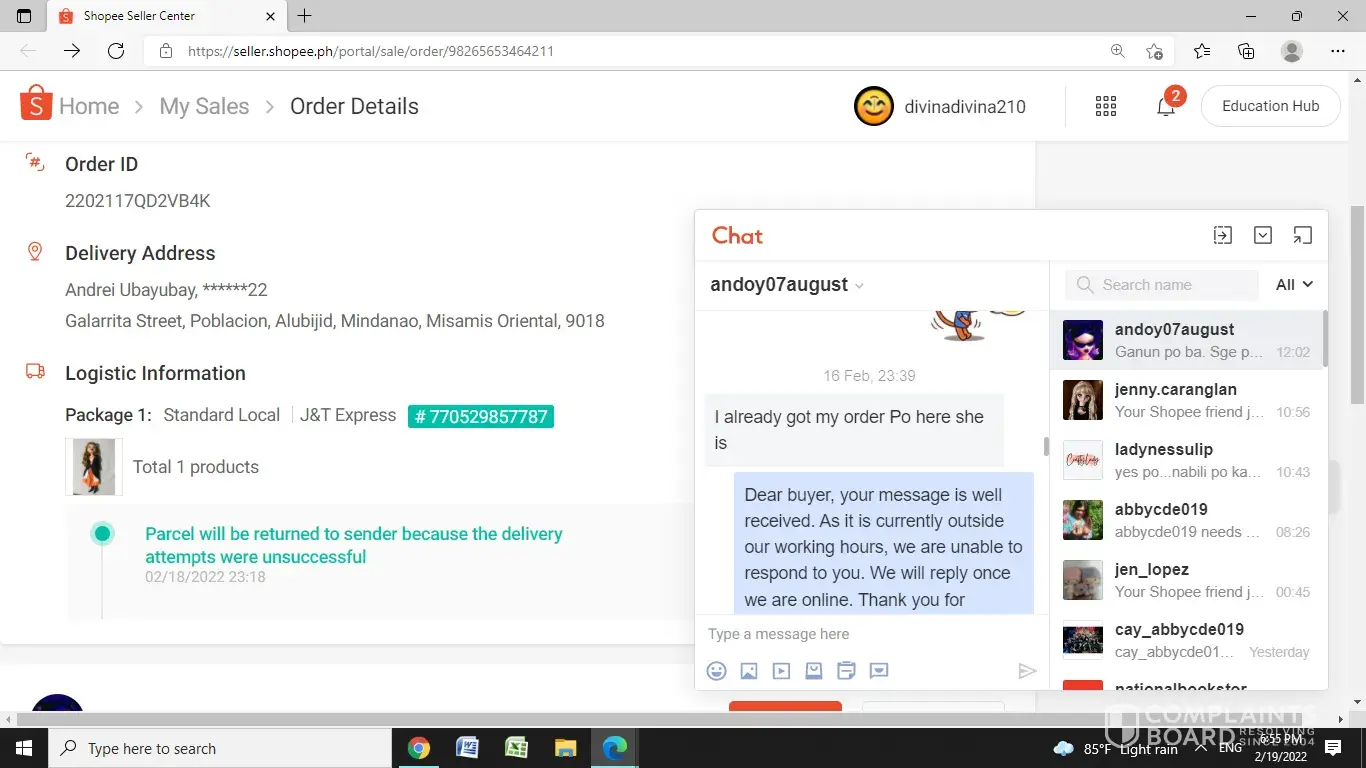
Task: Hide the chat conversation list sidebar
Action: pos(1222,235)
